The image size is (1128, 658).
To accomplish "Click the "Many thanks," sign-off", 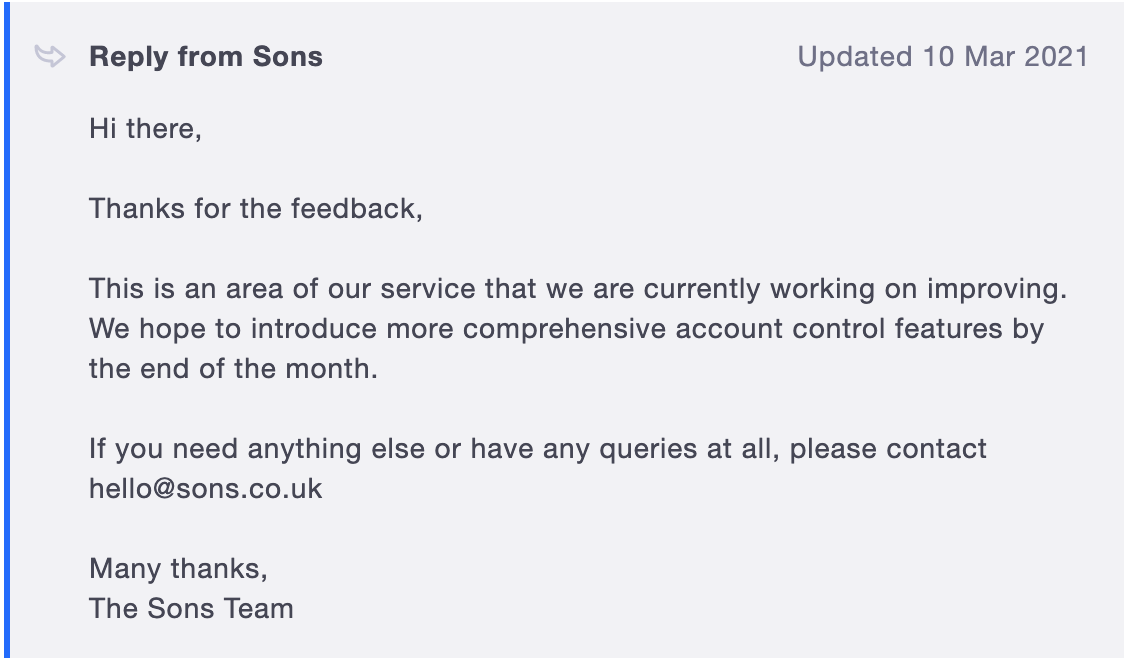I will [179, 569].
